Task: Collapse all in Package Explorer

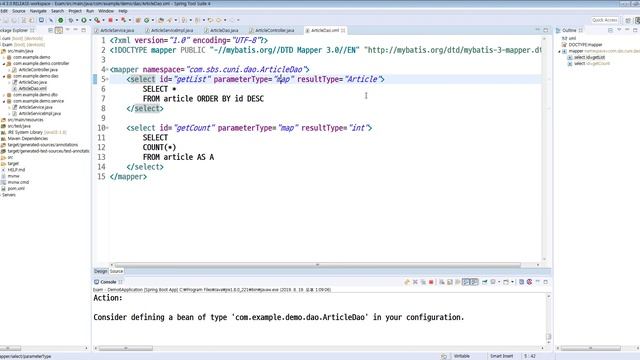Action: tap(51, 30)
